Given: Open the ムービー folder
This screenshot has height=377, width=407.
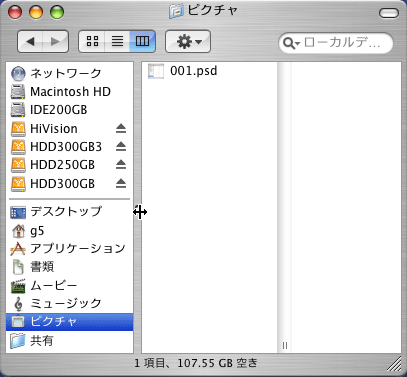Looking at the screenshot, I should pos(69,285).
